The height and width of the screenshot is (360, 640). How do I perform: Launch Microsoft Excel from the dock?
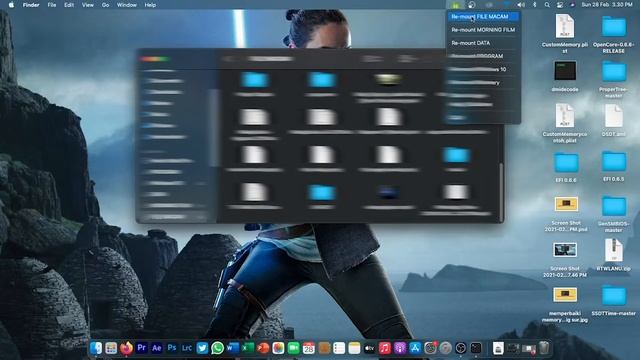[x=248, y=348]
